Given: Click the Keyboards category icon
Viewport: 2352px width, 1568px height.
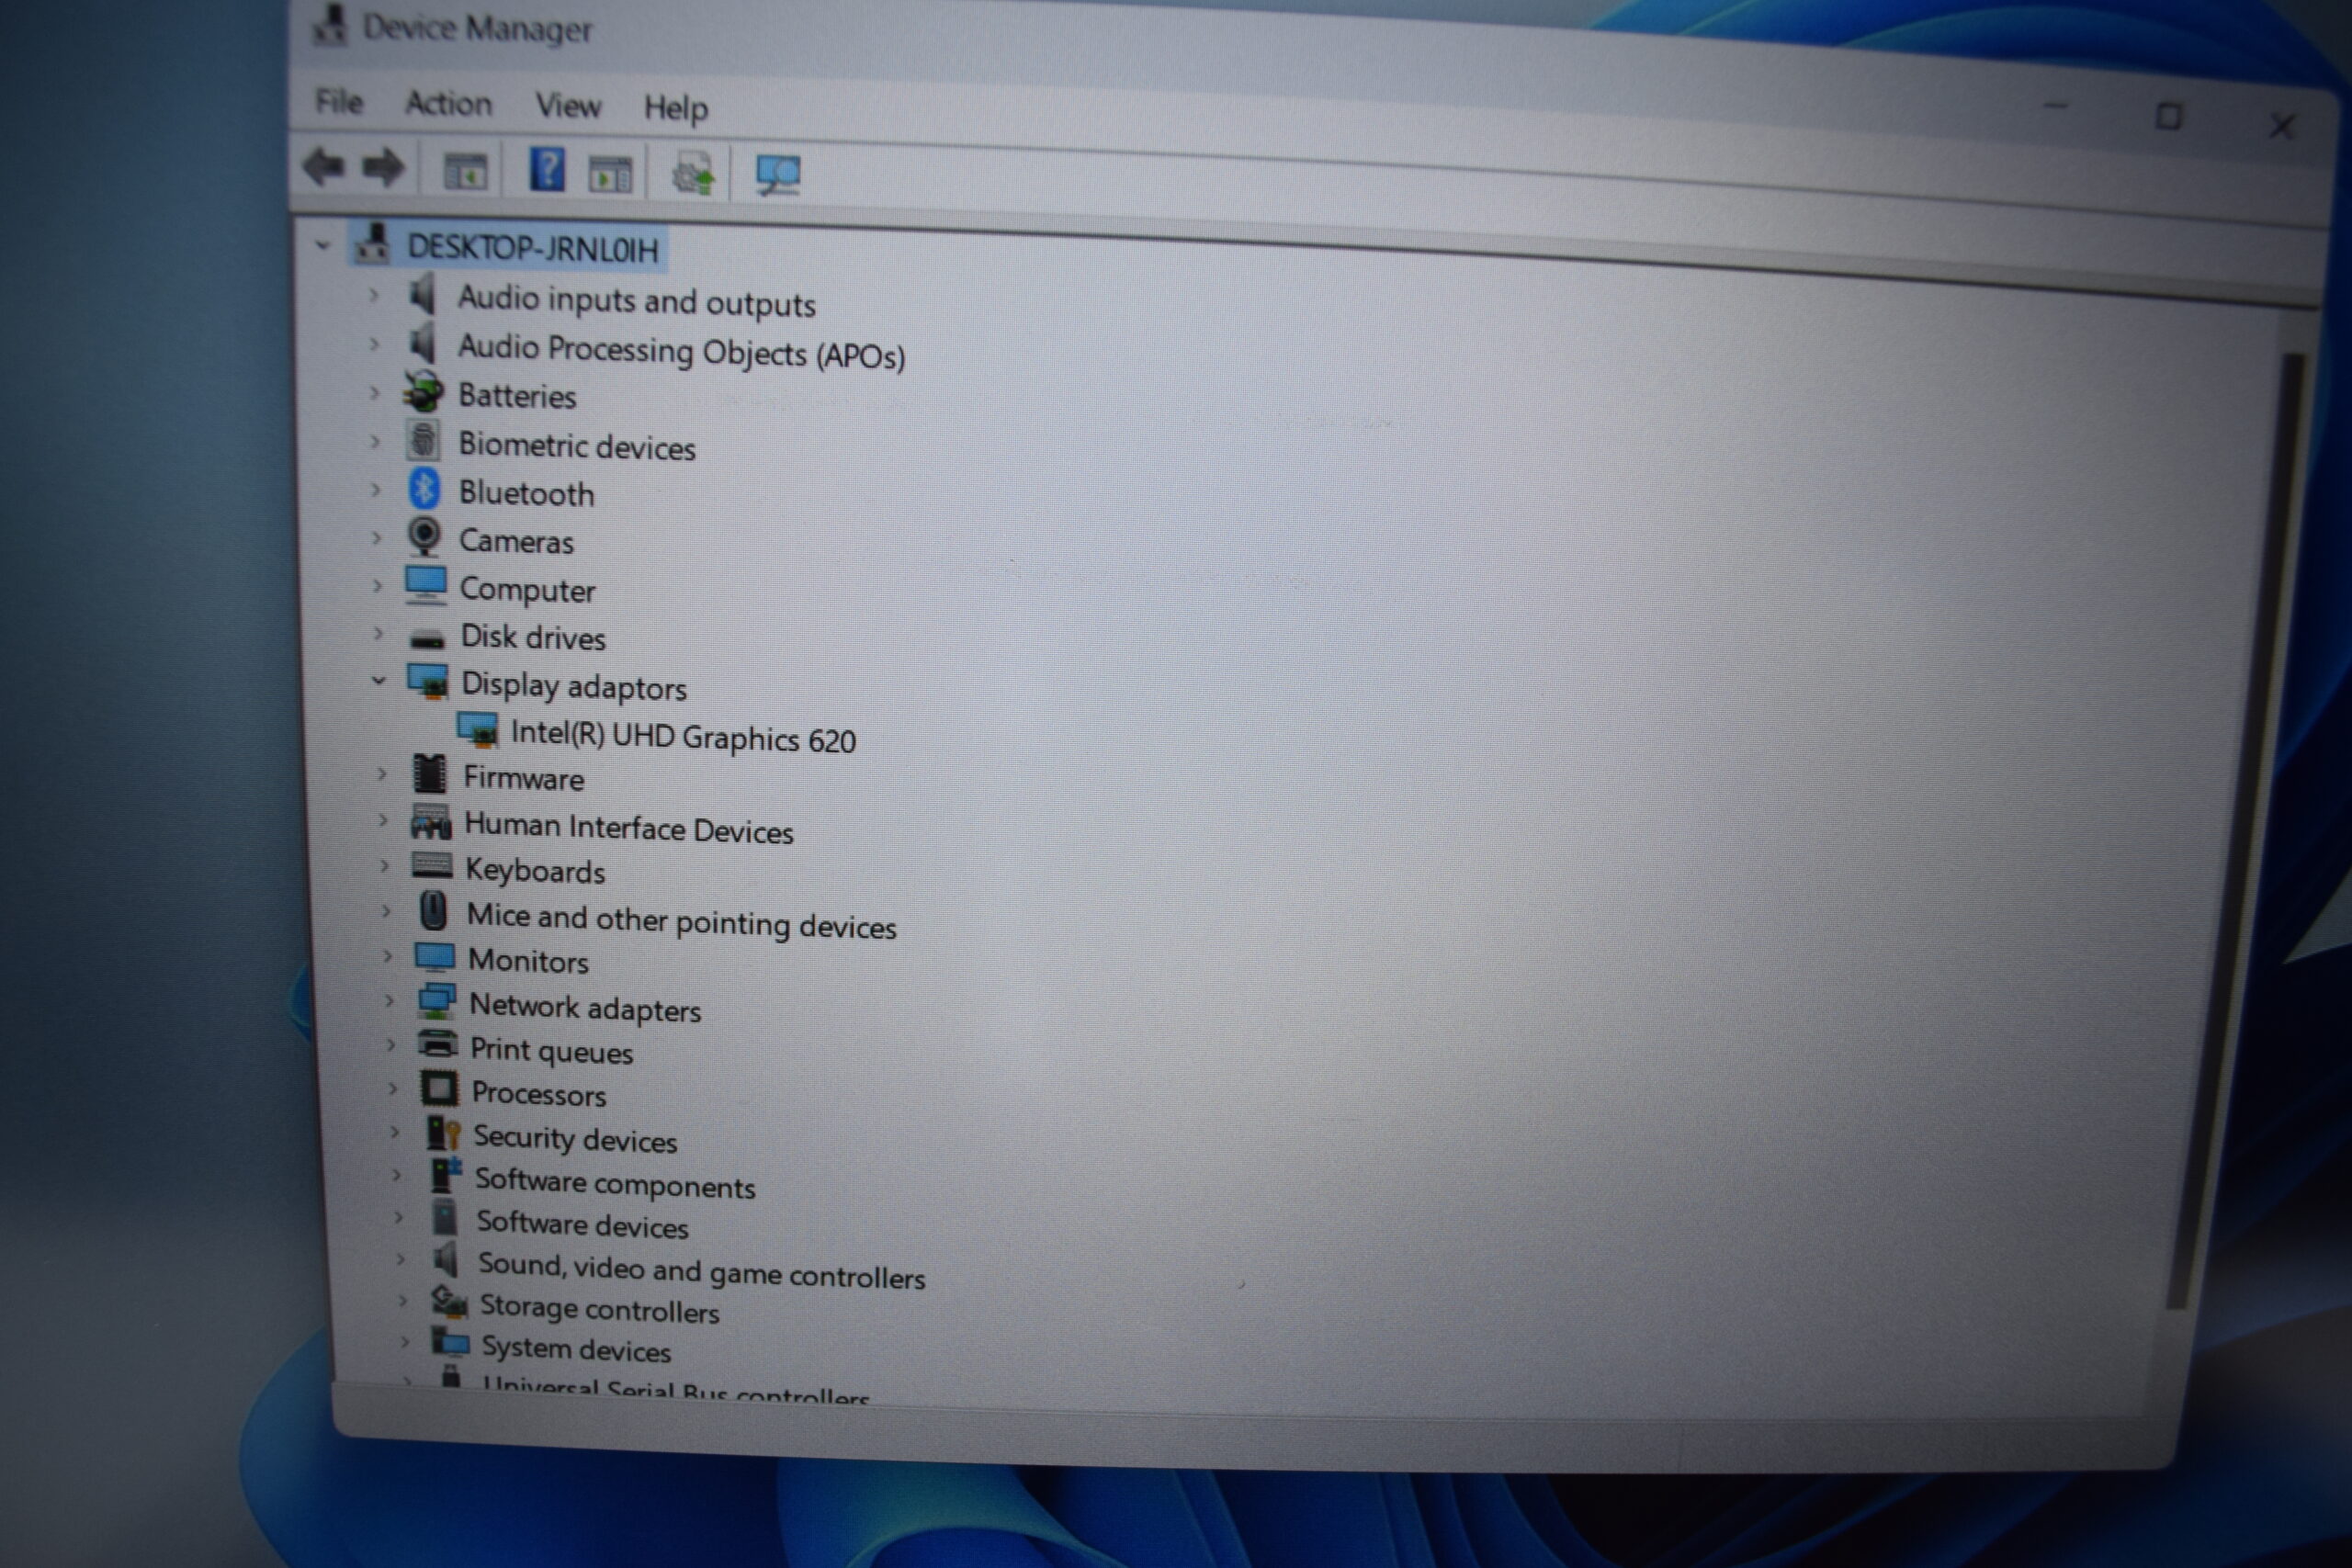Looking at the screenshot, I should pos(432,866).
